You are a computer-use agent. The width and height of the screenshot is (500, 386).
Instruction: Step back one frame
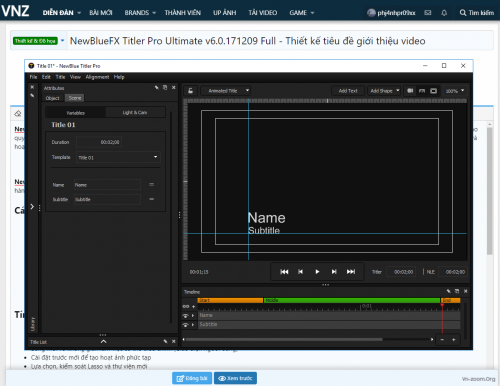(x=300, y=272)
